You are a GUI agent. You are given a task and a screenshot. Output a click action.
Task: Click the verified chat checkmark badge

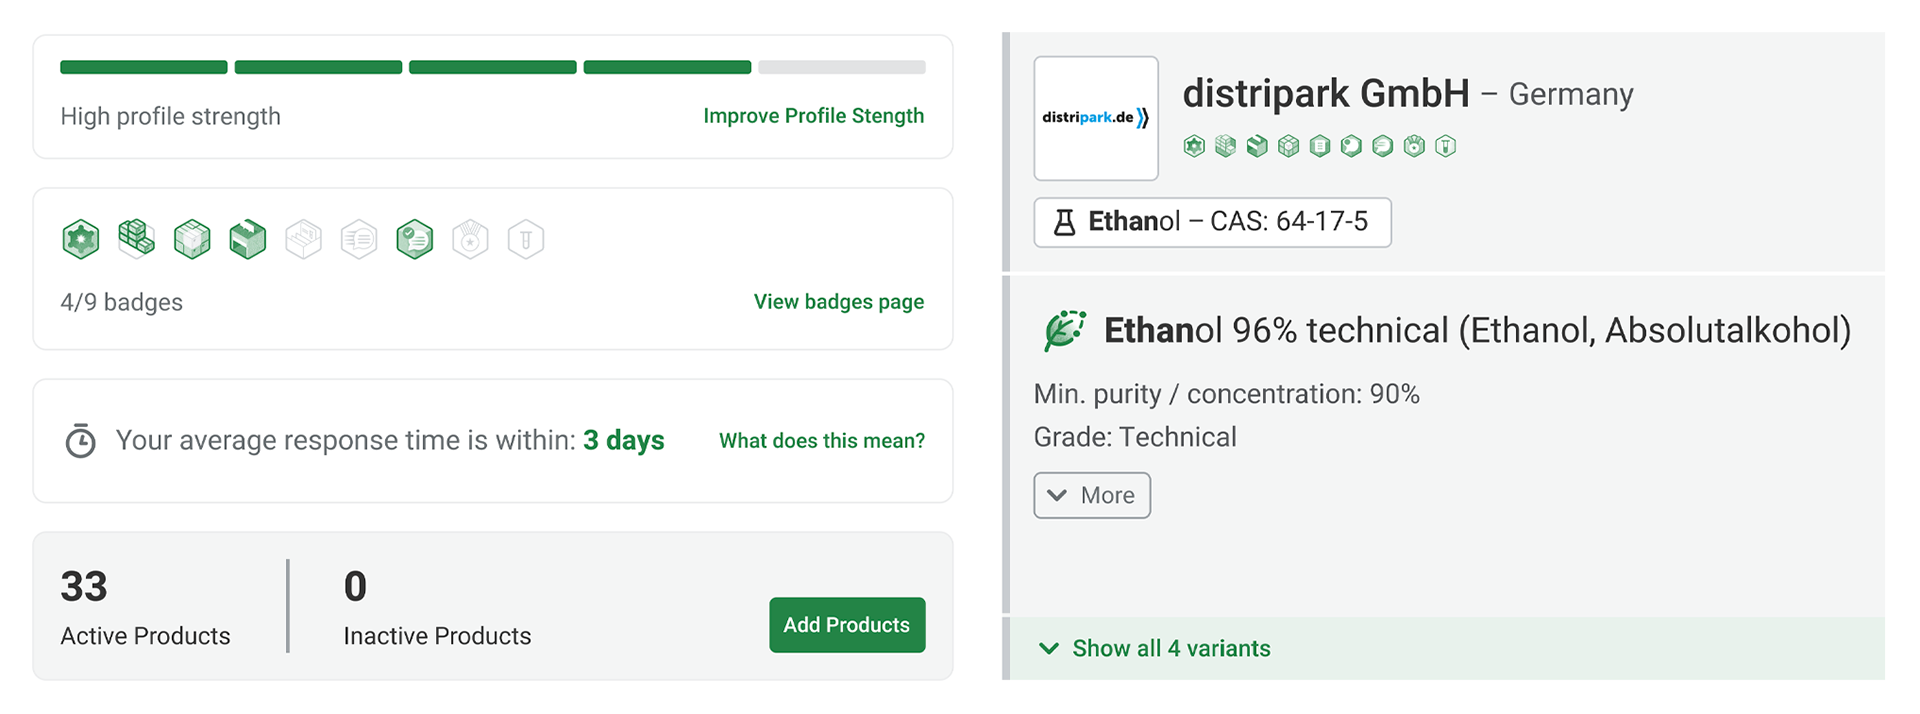pos(415,240)
